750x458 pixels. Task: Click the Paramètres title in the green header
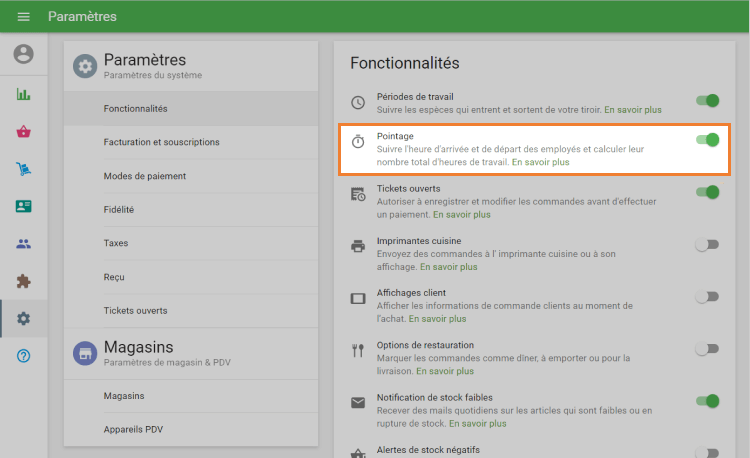pos(82,16)
